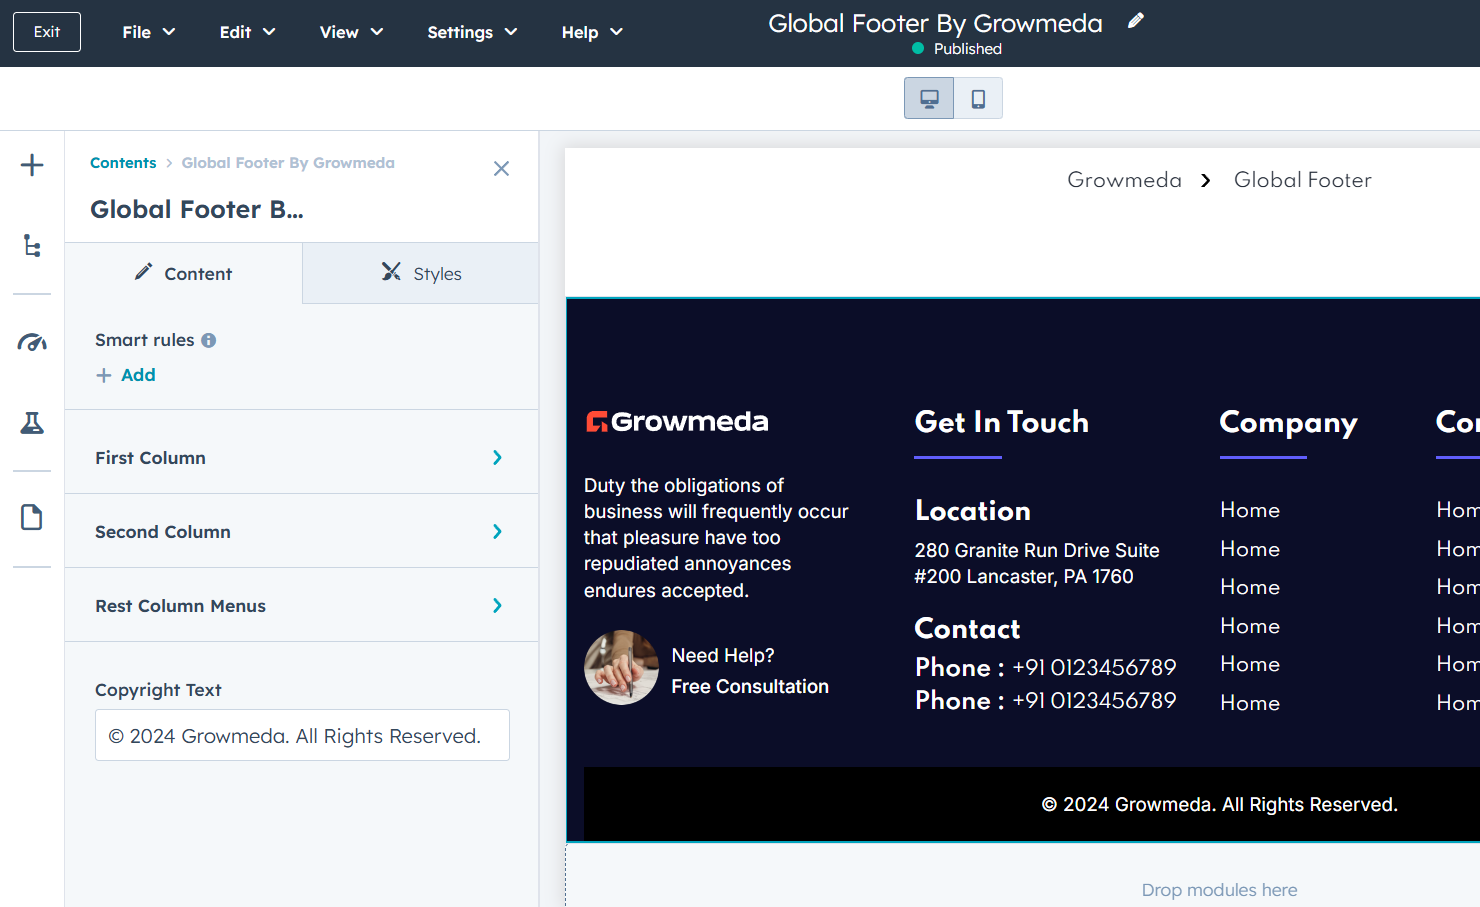Expand the Rest Column Menus section

301,606
